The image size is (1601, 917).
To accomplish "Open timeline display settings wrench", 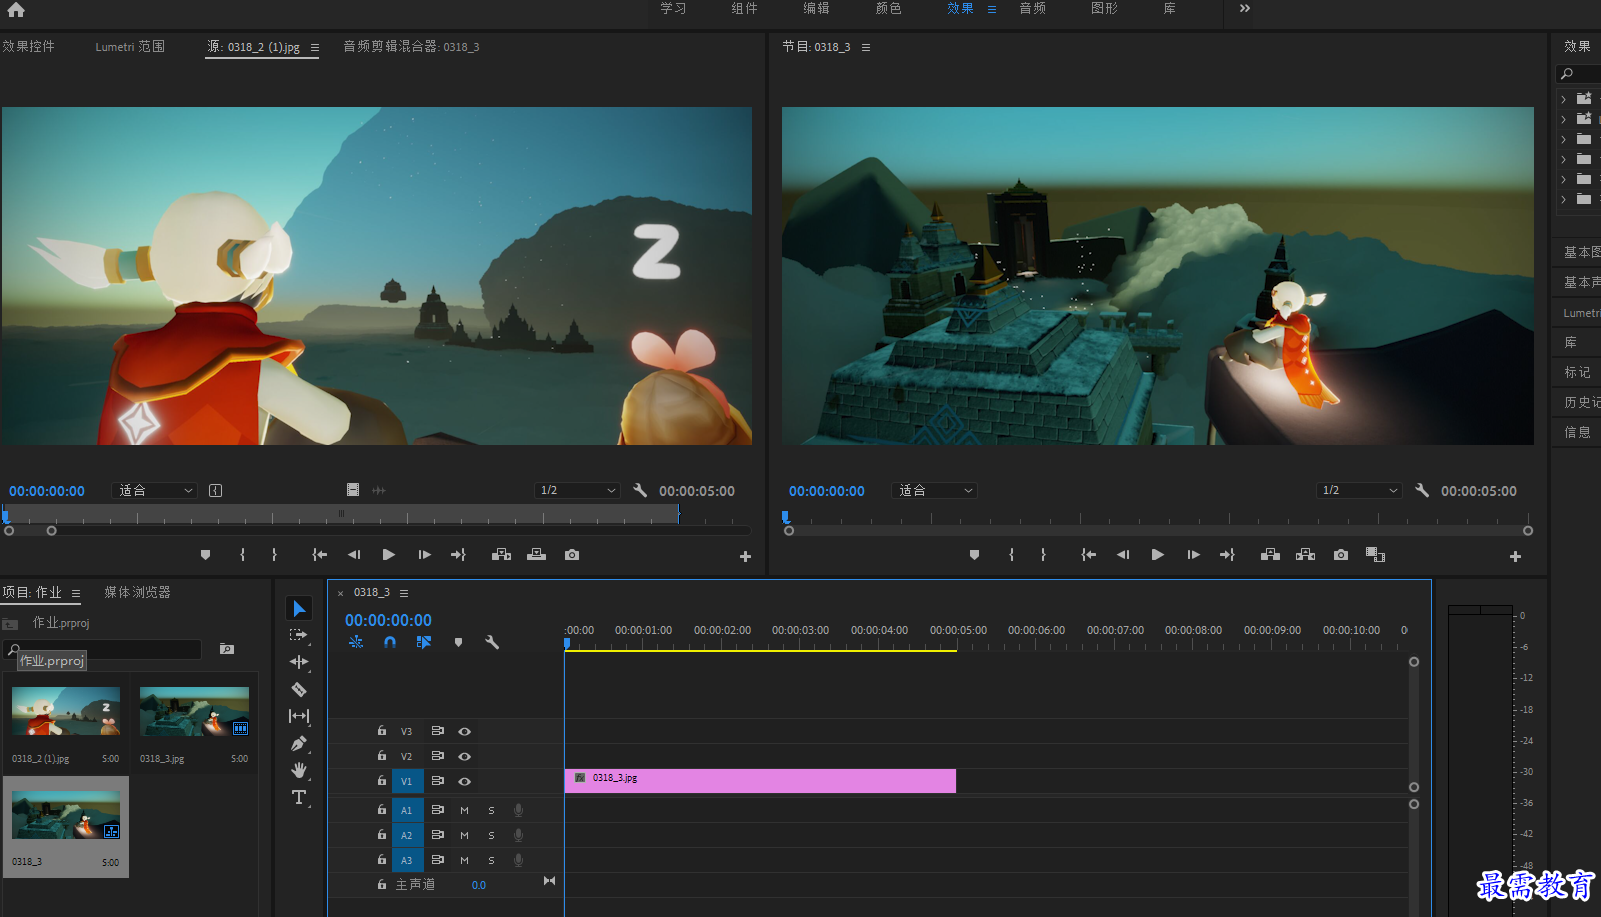I will pos(492,642).
